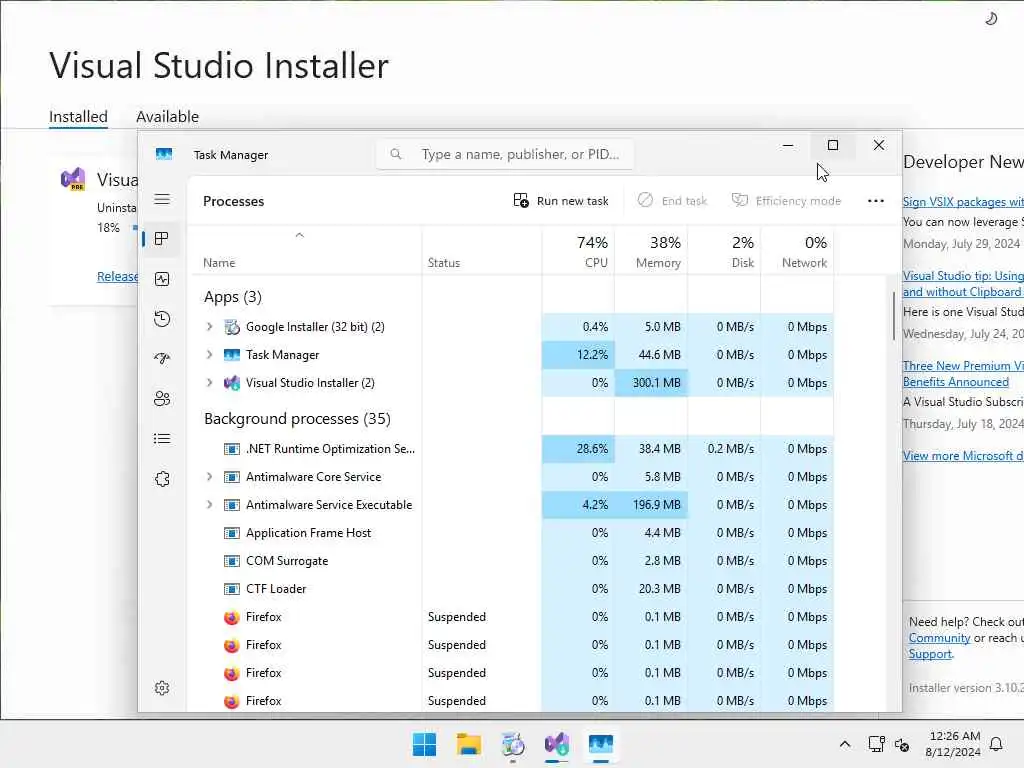This screenshot has width=1024, height=768.
Task: Click the Task Manager vertical scrollbar
Action: [x=893, y=316]
